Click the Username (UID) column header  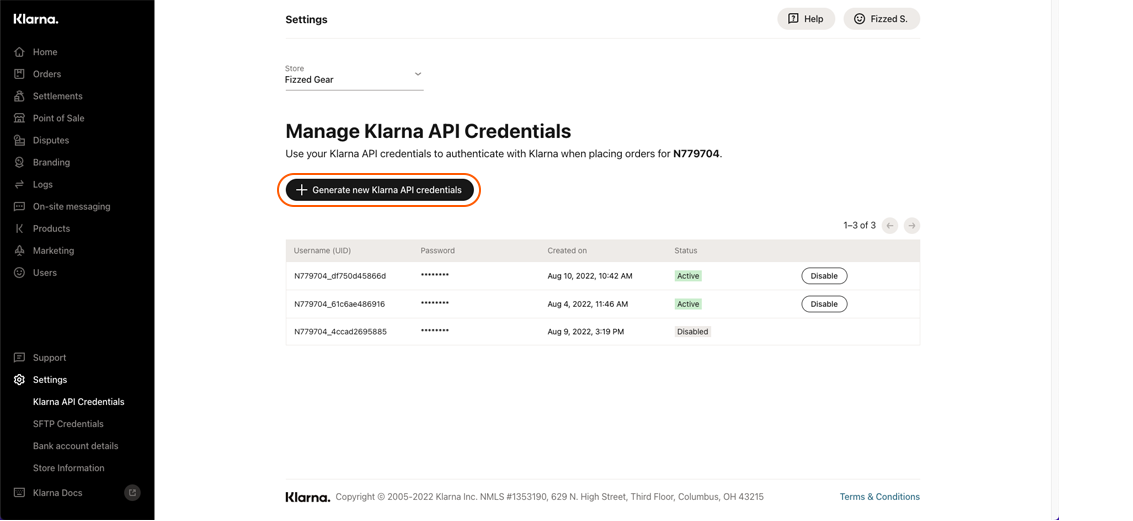[x=322, y=251]
